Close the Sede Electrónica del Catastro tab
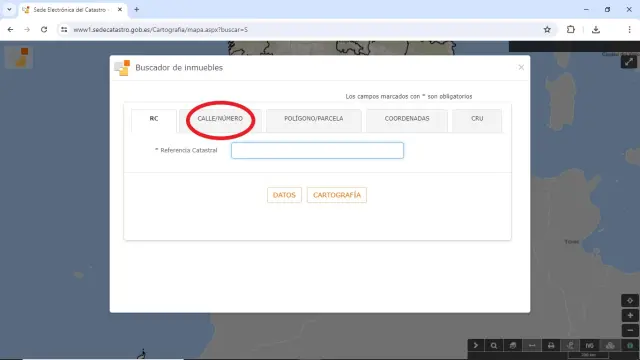The height and width of the screenshot is (360, 640). [x=120, y=9]
